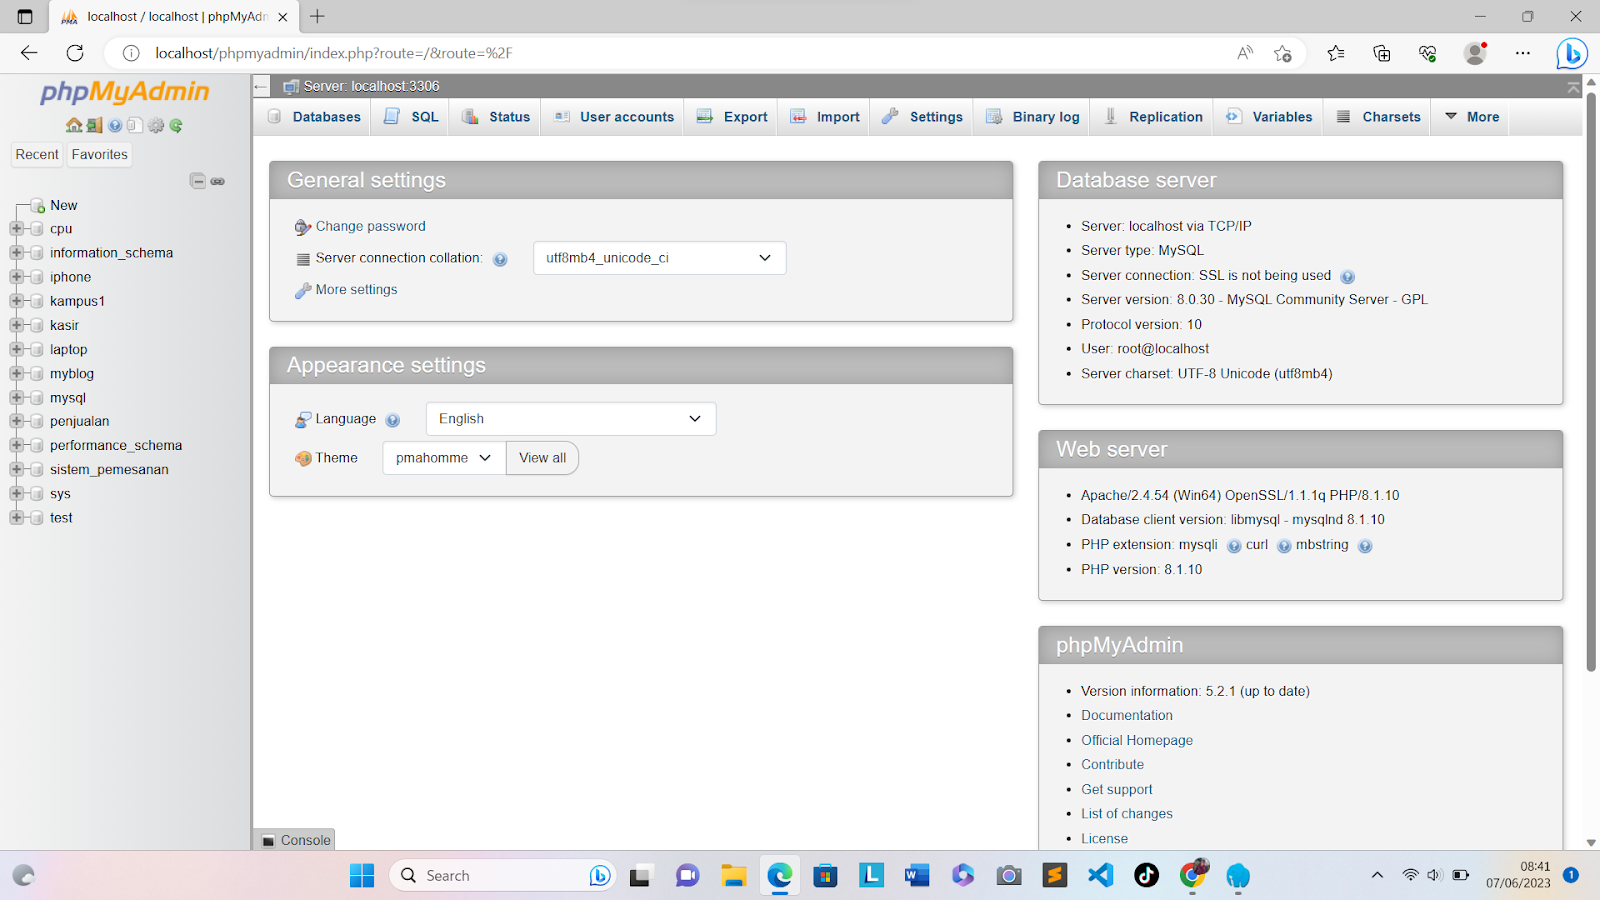Image resolution: width=1600 pixels, height=900 pixels.
Task: Click the phpMyAdmin logo
Action: tap(125, 92)
